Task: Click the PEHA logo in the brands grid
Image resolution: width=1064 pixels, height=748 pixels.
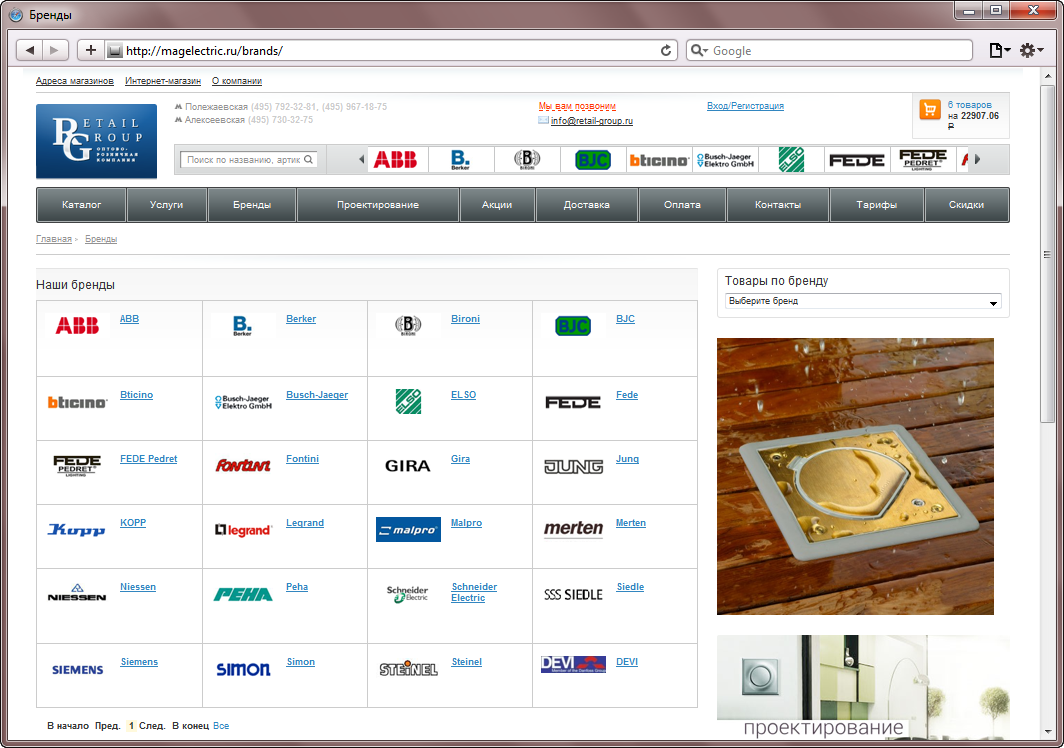Action: 243,595
